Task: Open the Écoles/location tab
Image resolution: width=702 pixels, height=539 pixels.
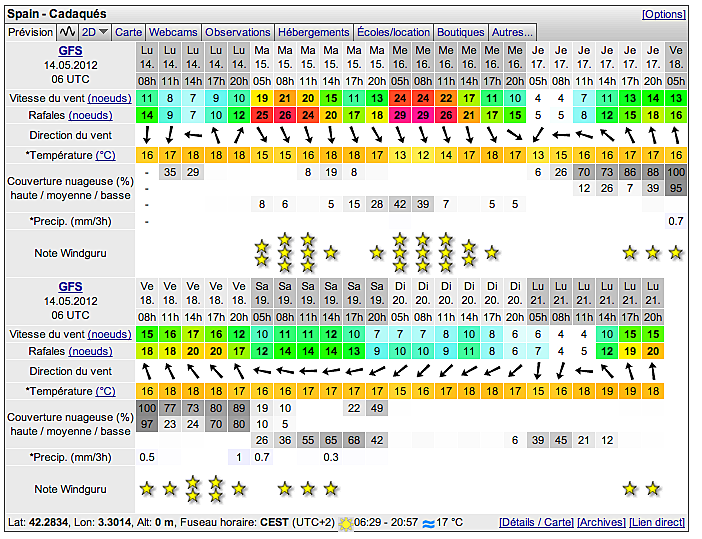Action: [394, 32]
